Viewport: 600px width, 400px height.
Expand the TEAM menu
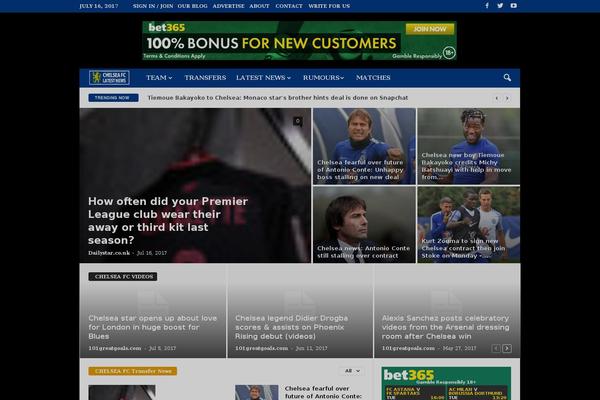159,78
